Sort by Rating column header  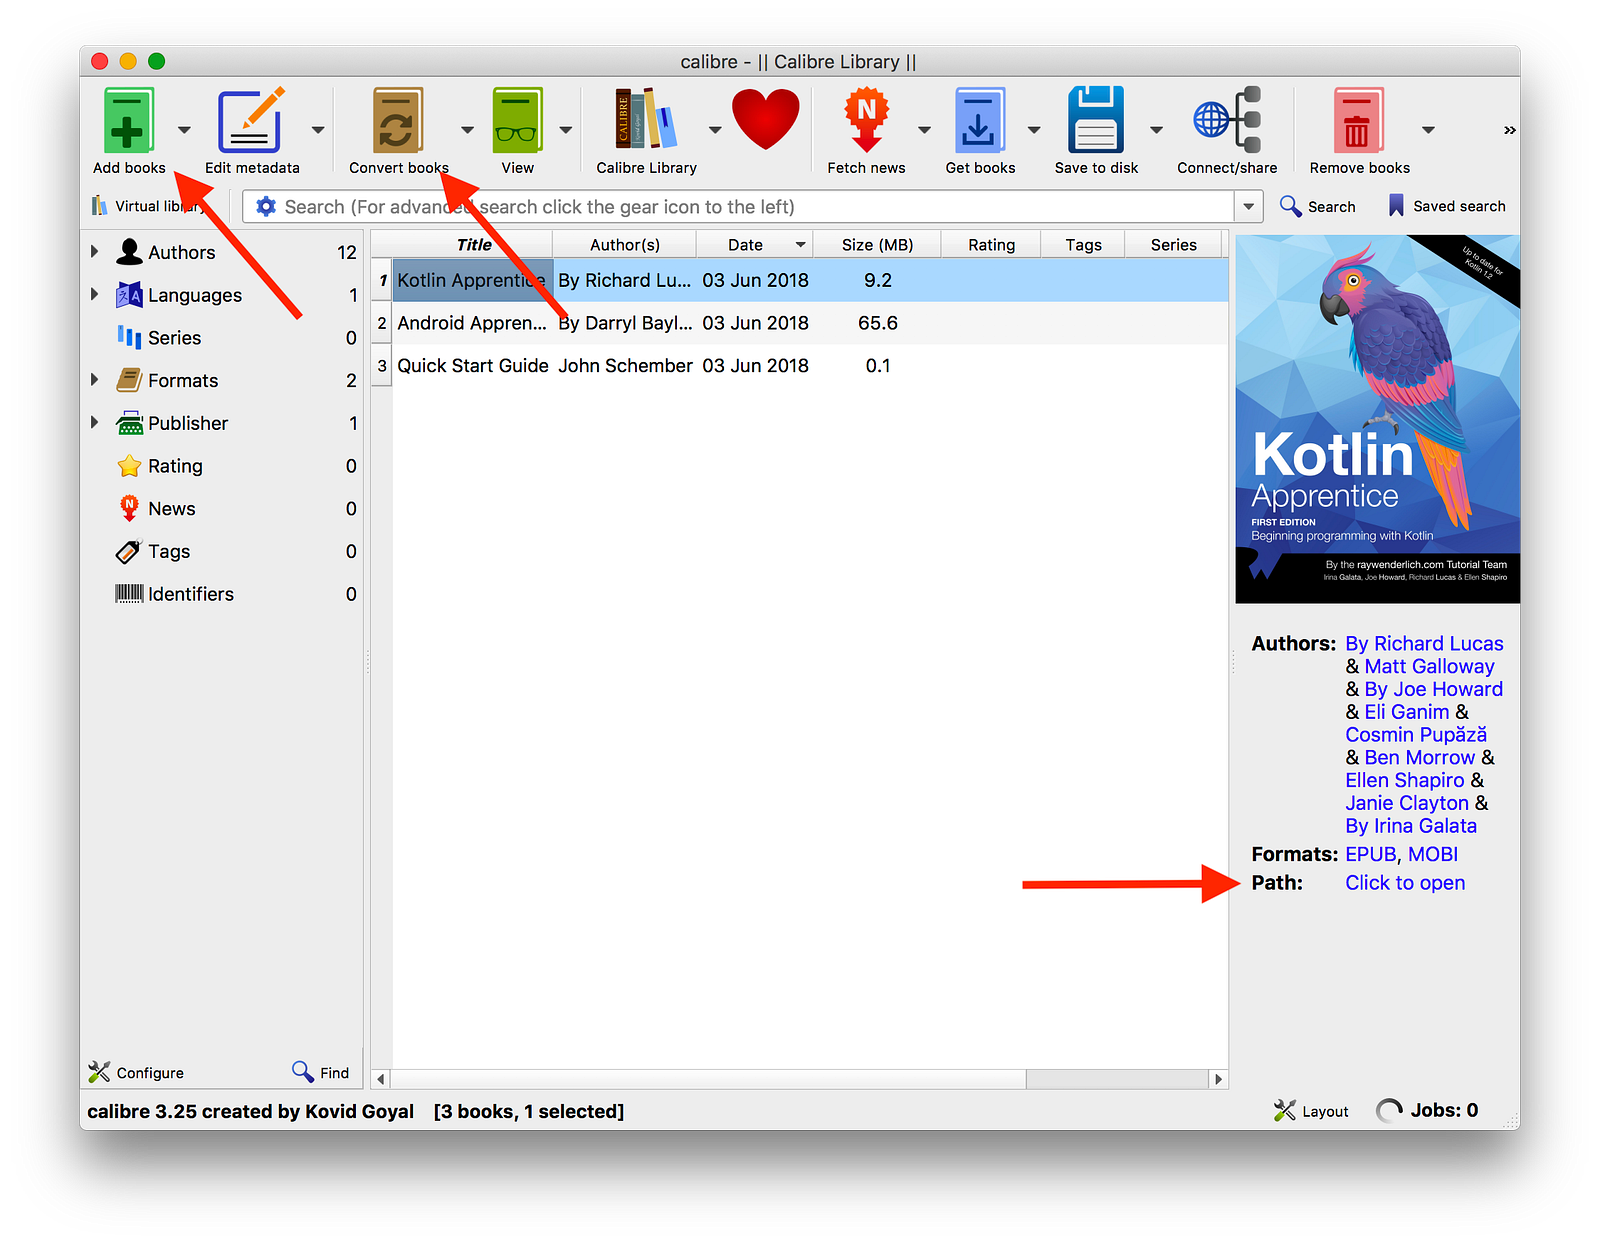991,245
